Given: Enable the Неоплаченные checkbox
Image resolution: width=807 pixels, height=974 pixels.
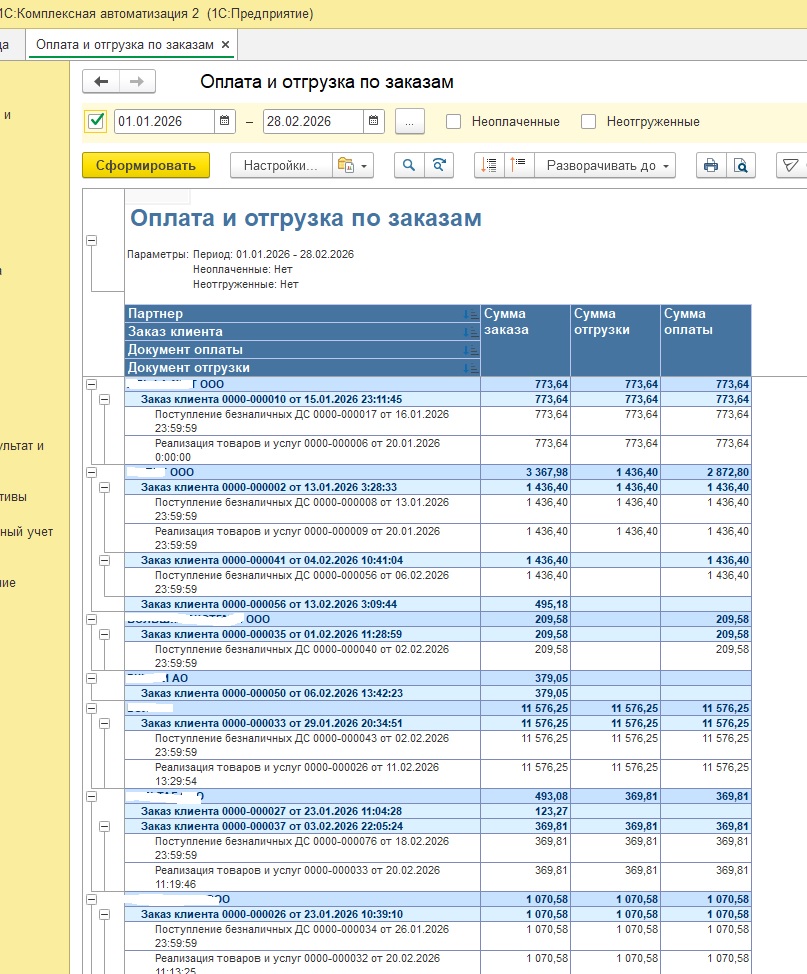Looking at the screenshot, I should [x=454, y=122].
